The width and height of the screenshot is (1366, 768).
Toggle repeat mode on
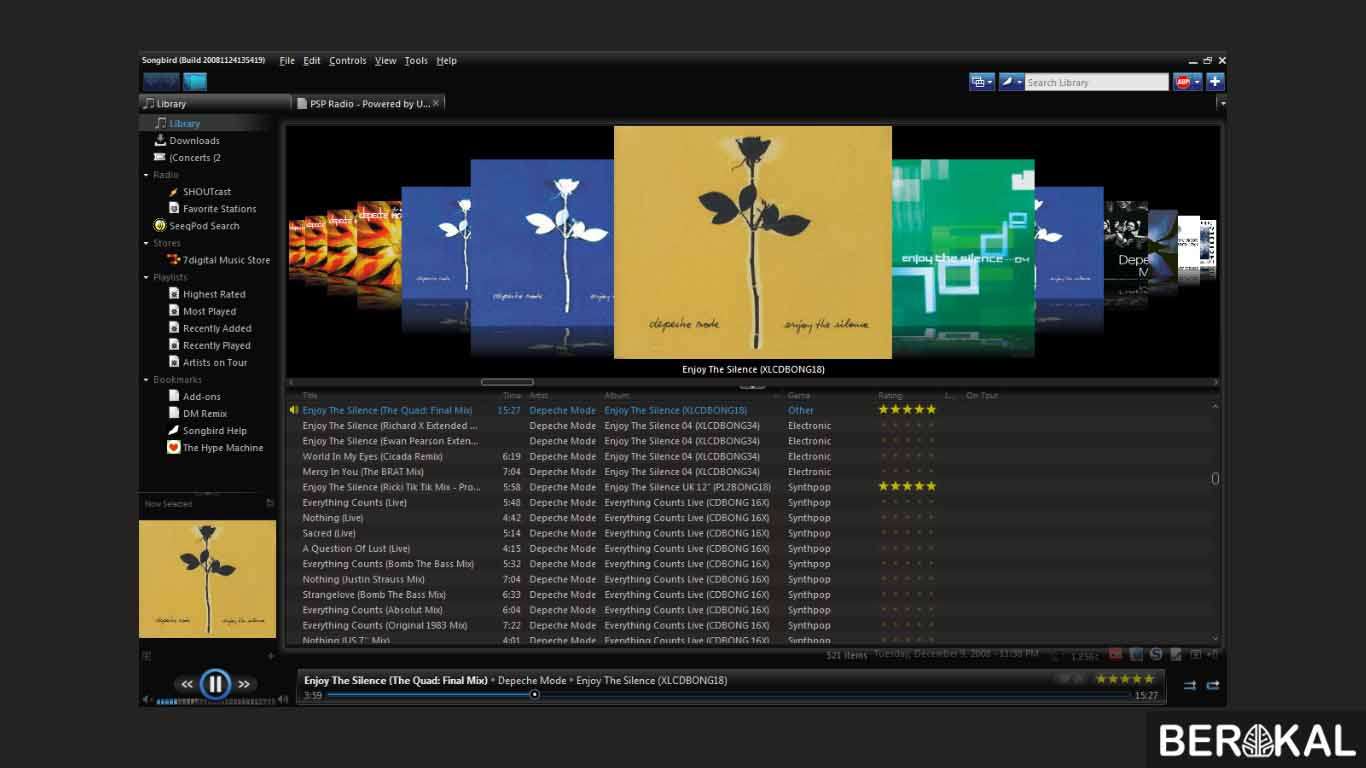1213,686
